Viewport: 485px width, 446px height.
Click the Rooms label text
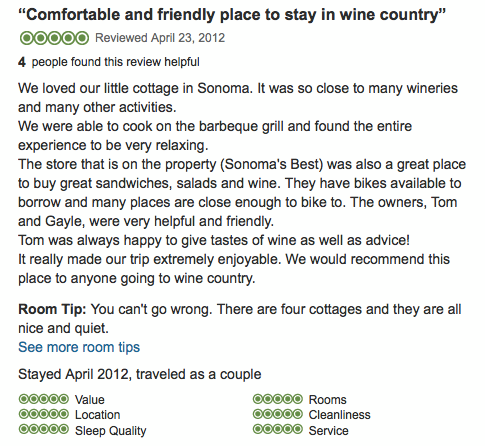click(327, 400)
